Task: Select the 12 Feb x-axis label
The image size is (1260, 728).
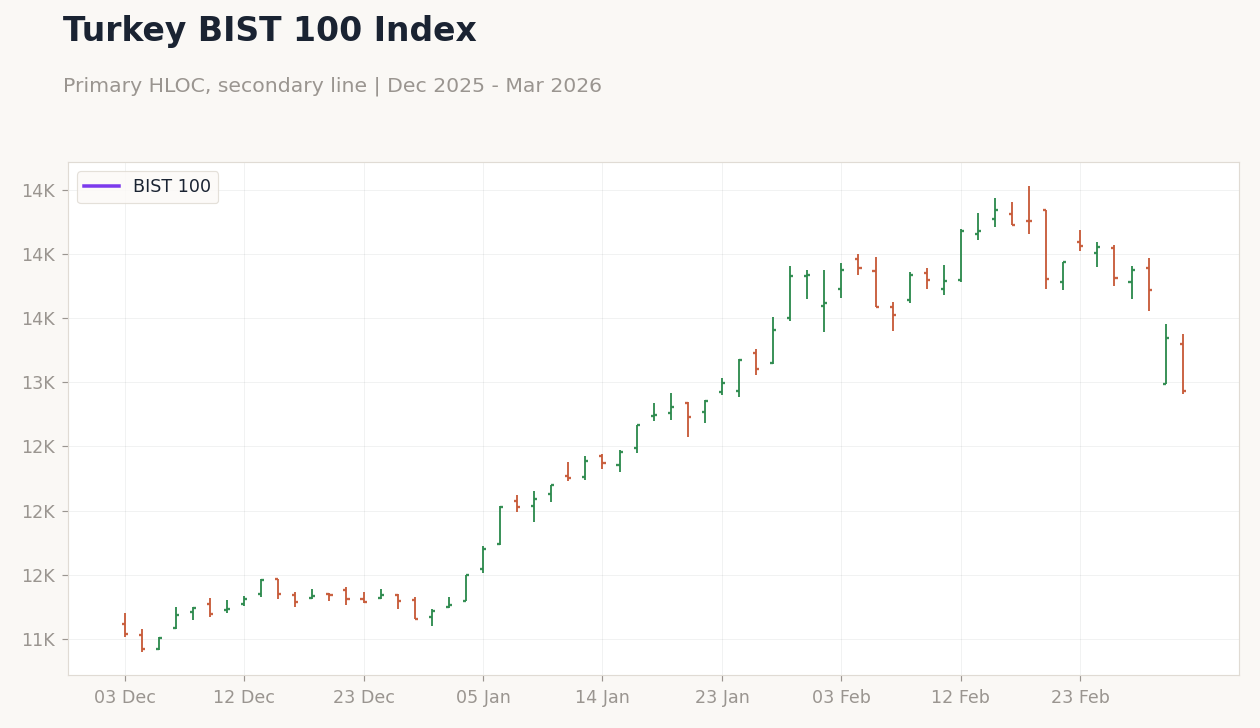Action: tap(961, 698)
